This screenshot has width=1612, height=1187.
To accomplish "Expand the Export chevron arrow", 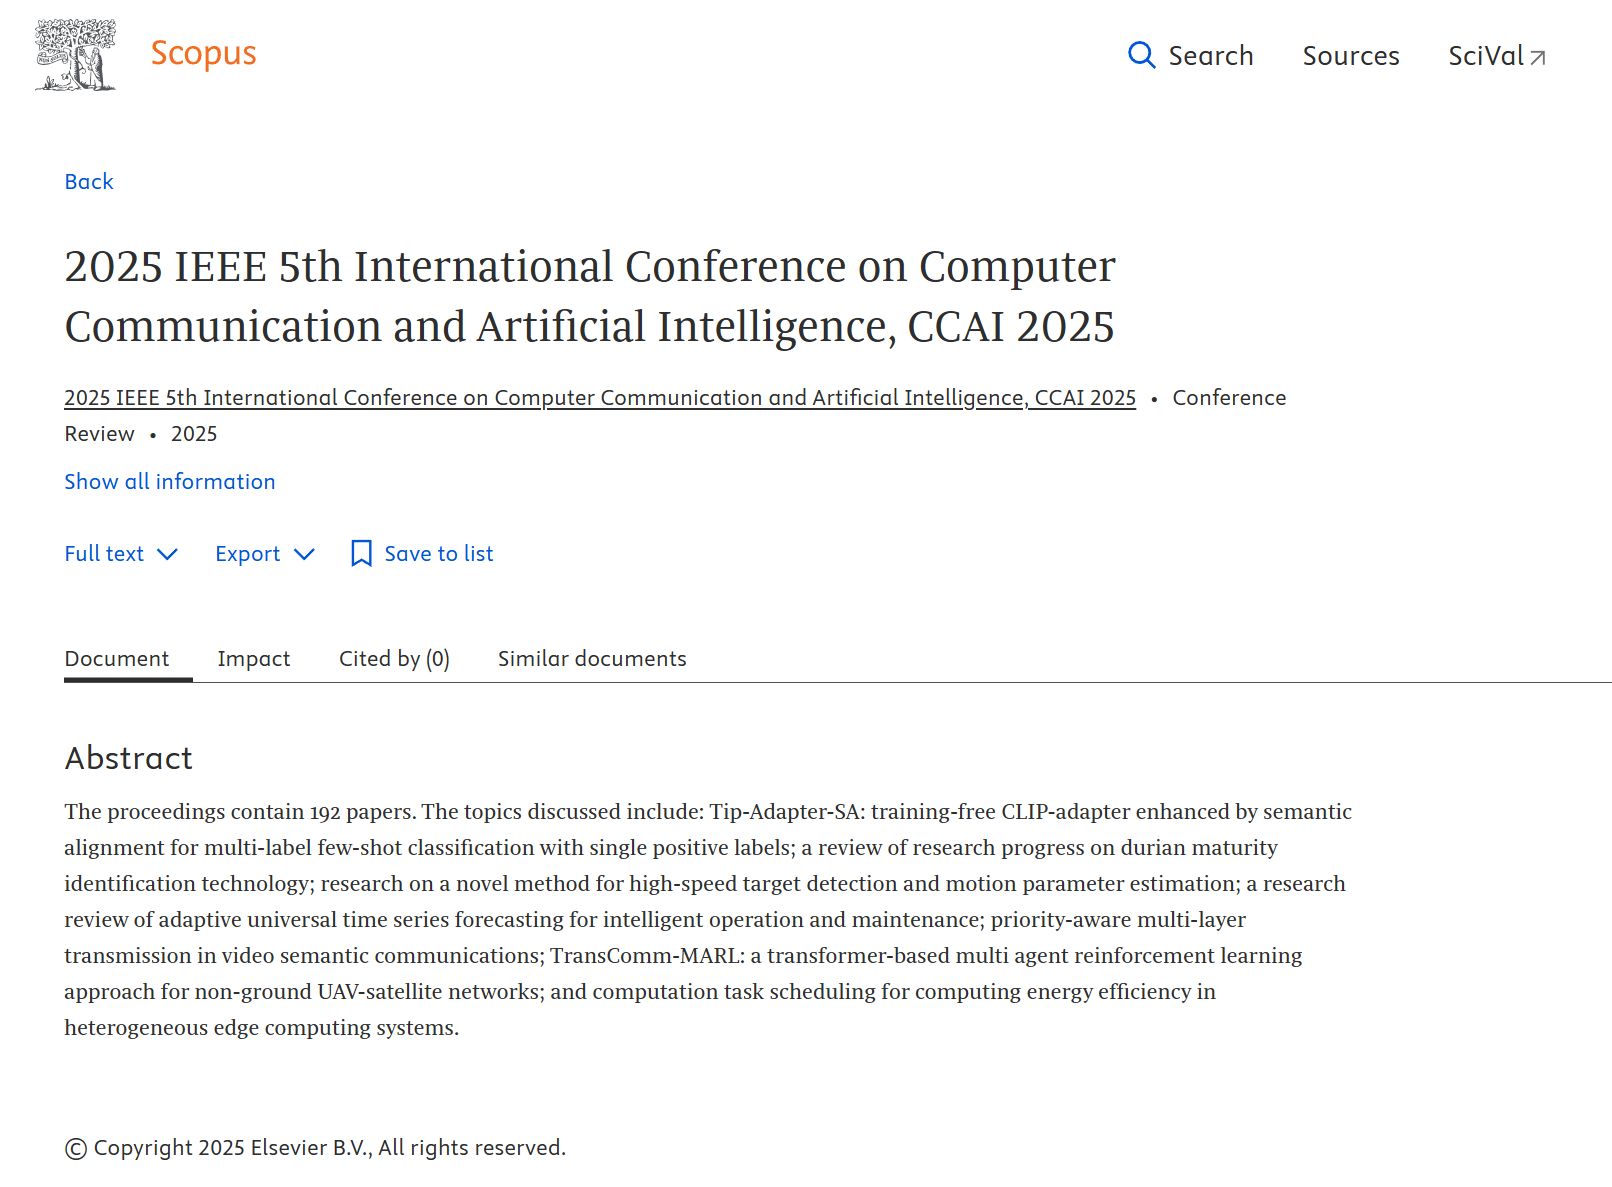I will pos(304,554).
